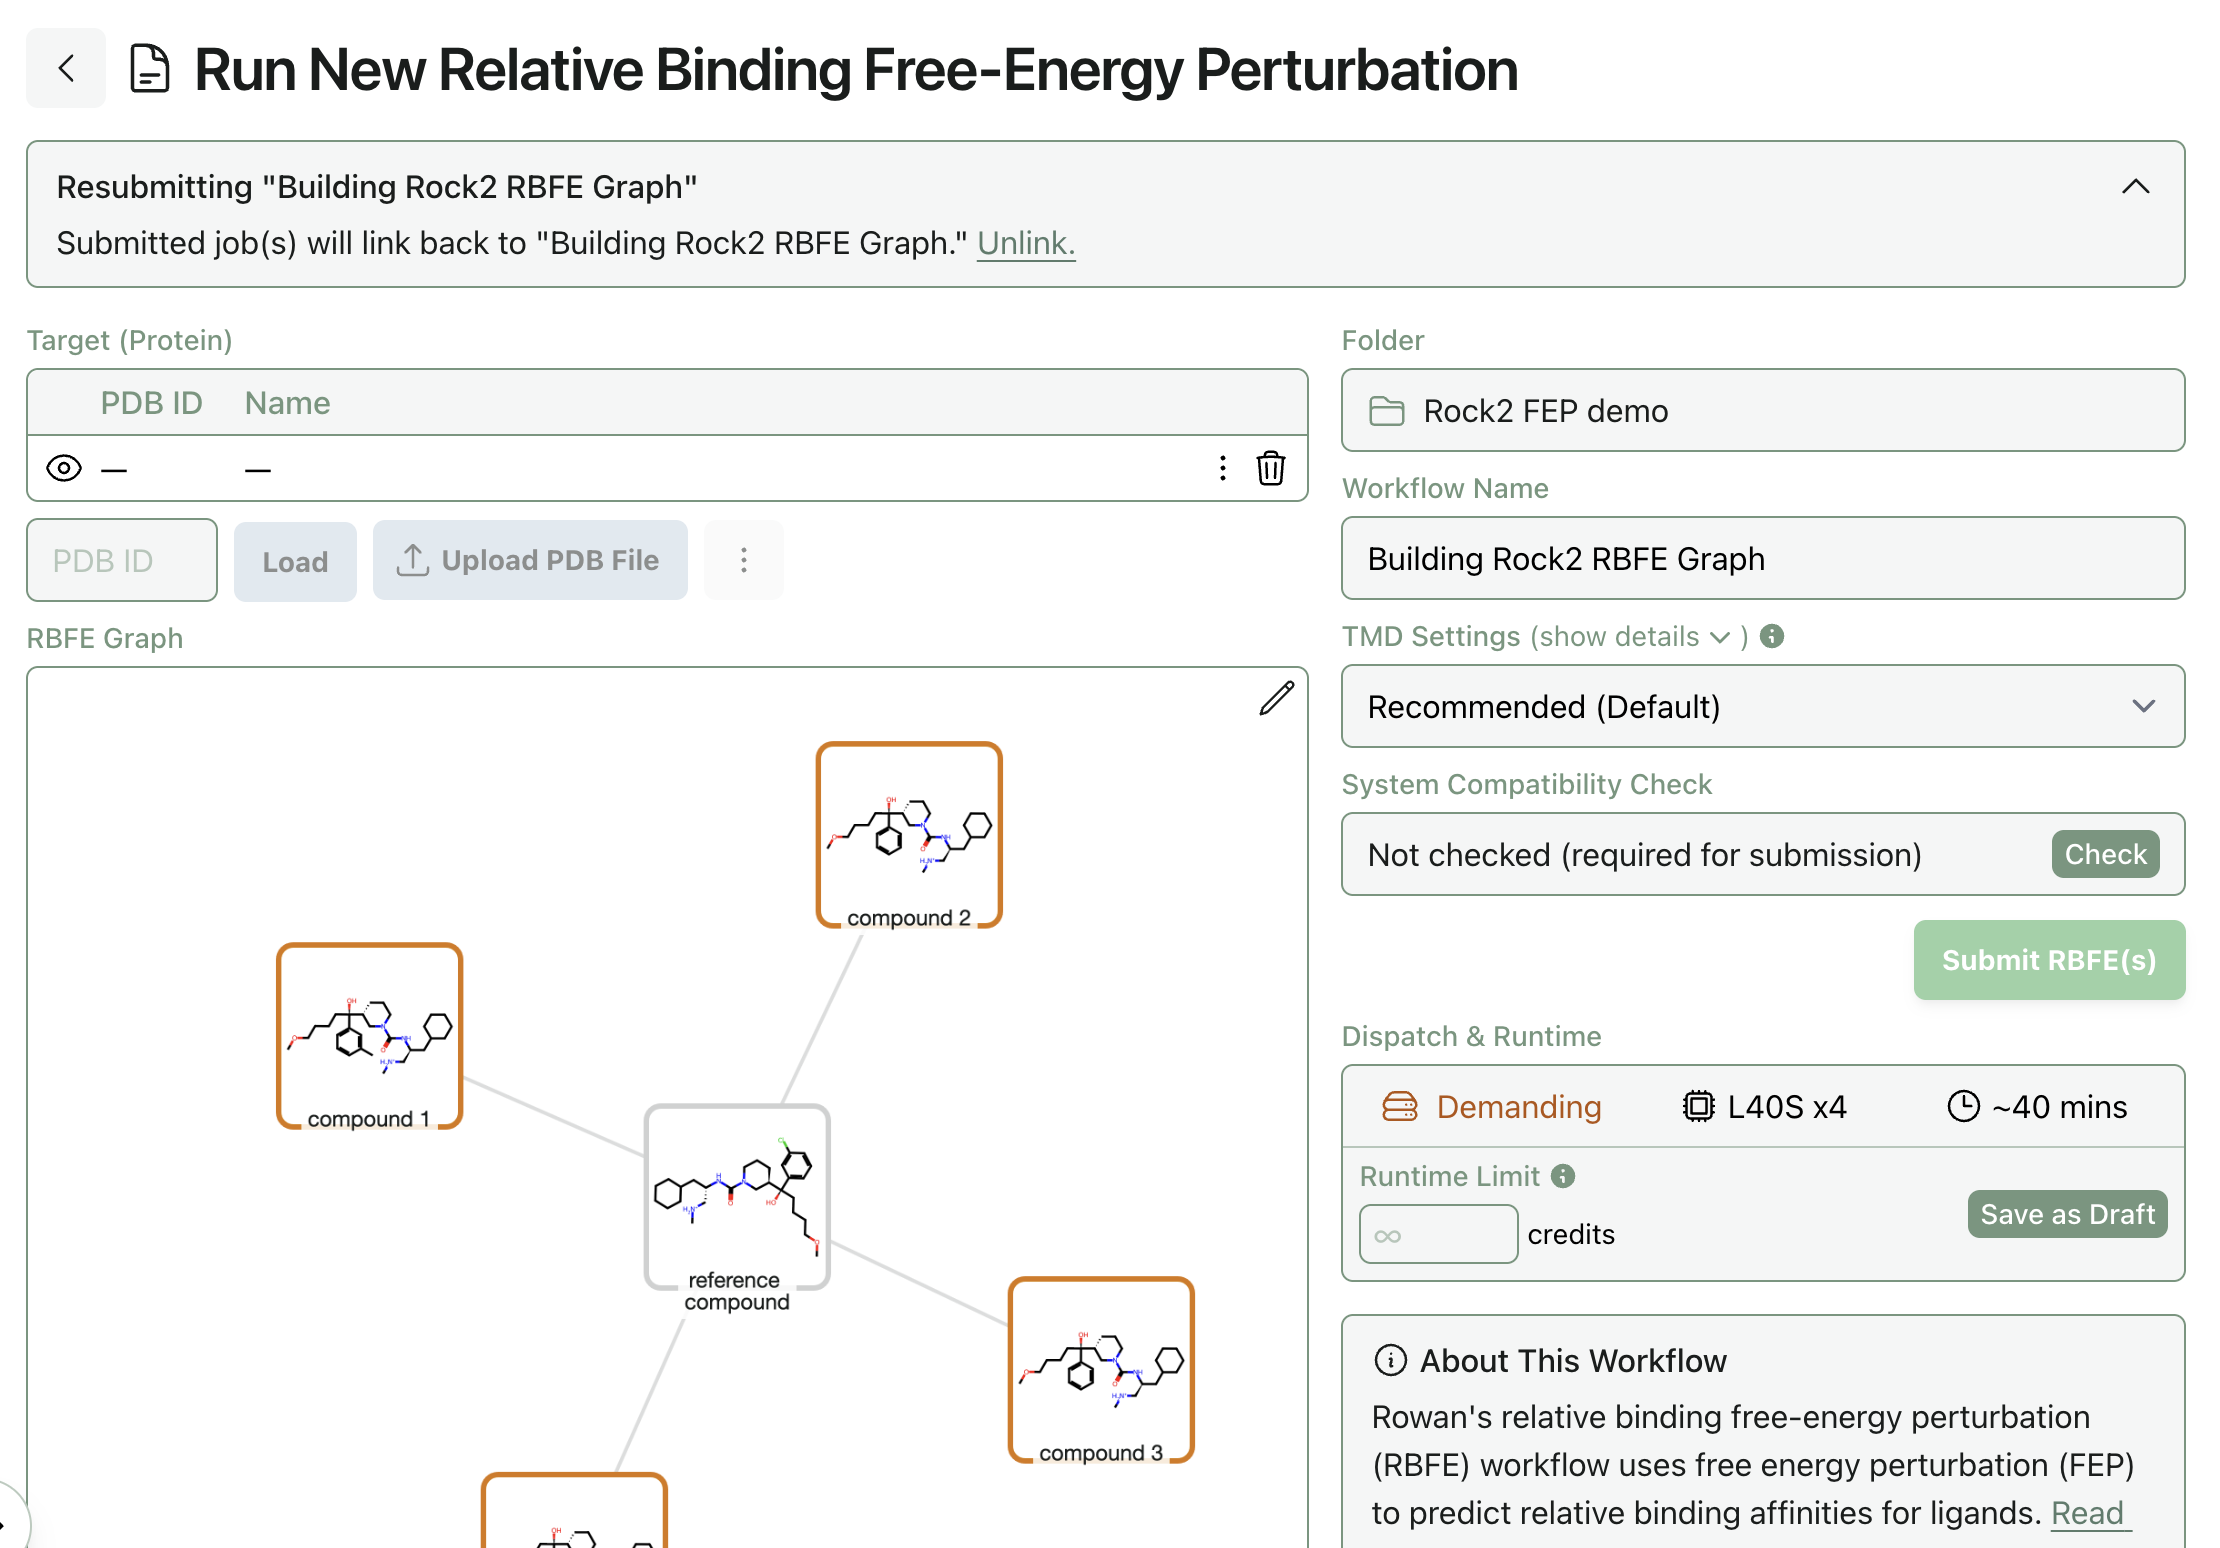Viewport: 2220px width, 1548px height.
Task: Open the kebab menu next to Upload PDB File
Action: 743,560
